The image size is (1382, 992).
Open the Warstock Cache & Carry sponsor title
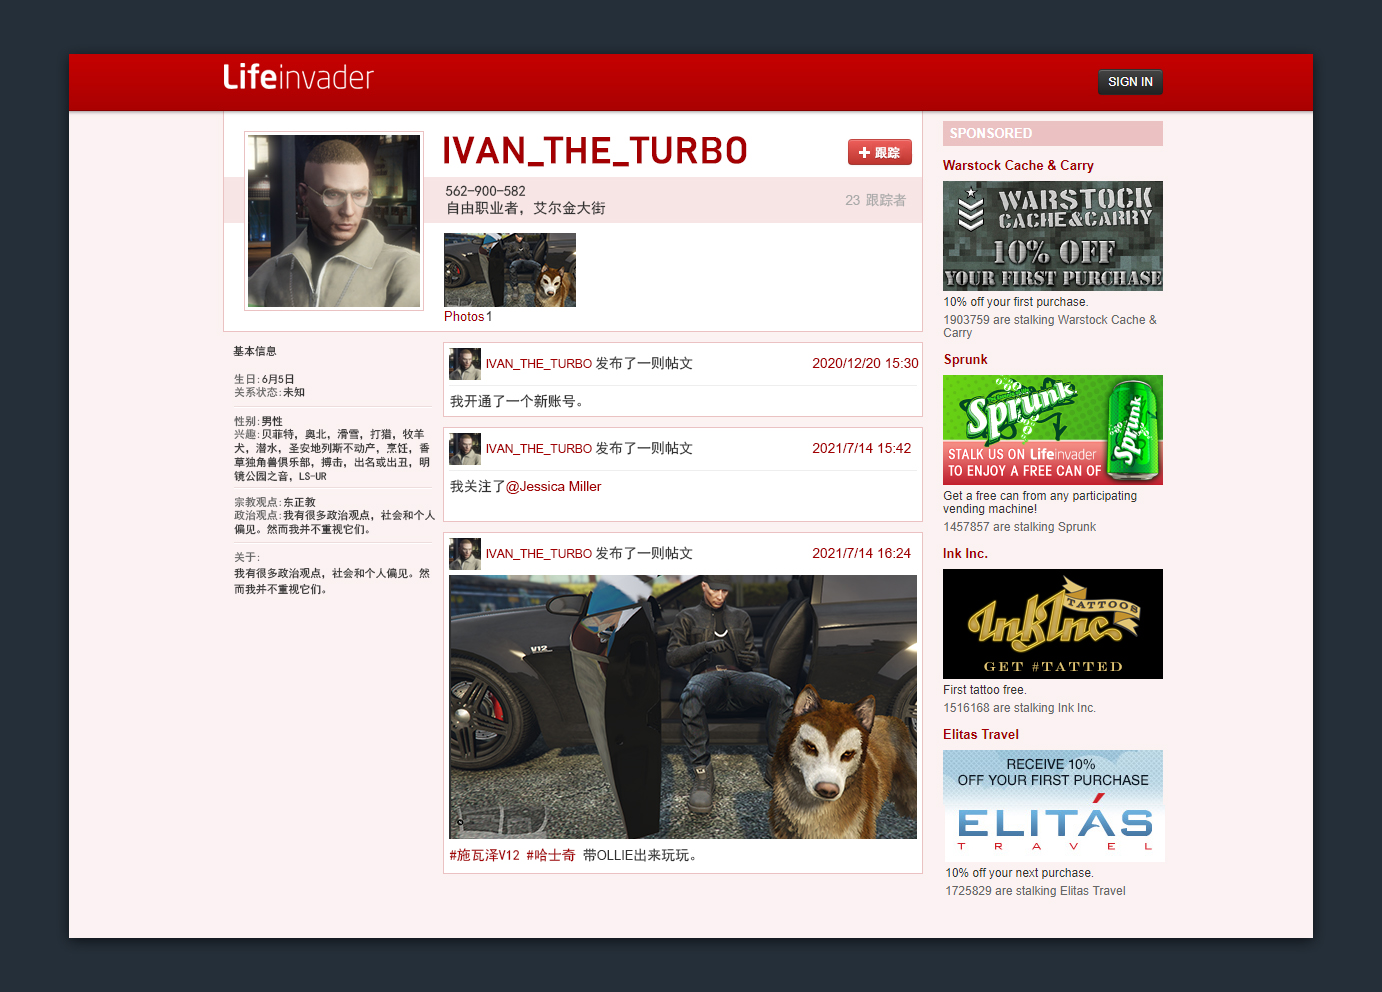[x=1018, y=166]
